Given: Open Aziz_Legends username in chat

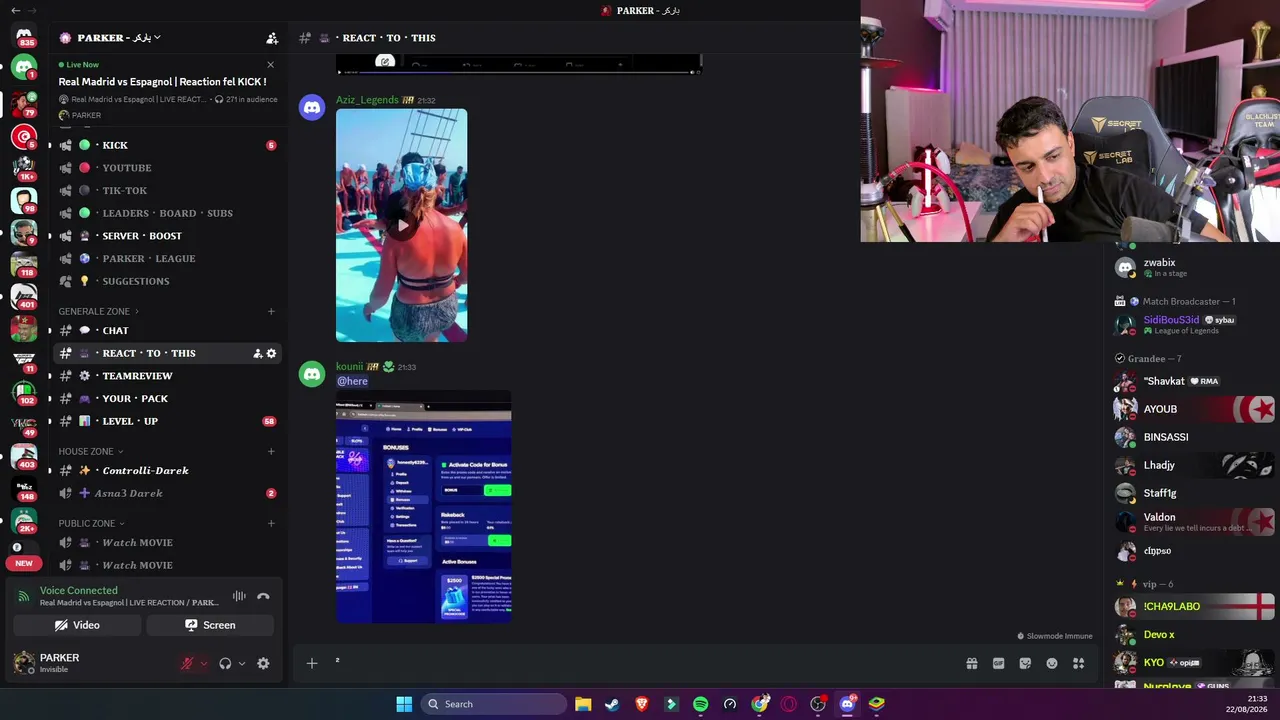Looking at the screenshot, I should pyautogui.click(x=367, y=100).
